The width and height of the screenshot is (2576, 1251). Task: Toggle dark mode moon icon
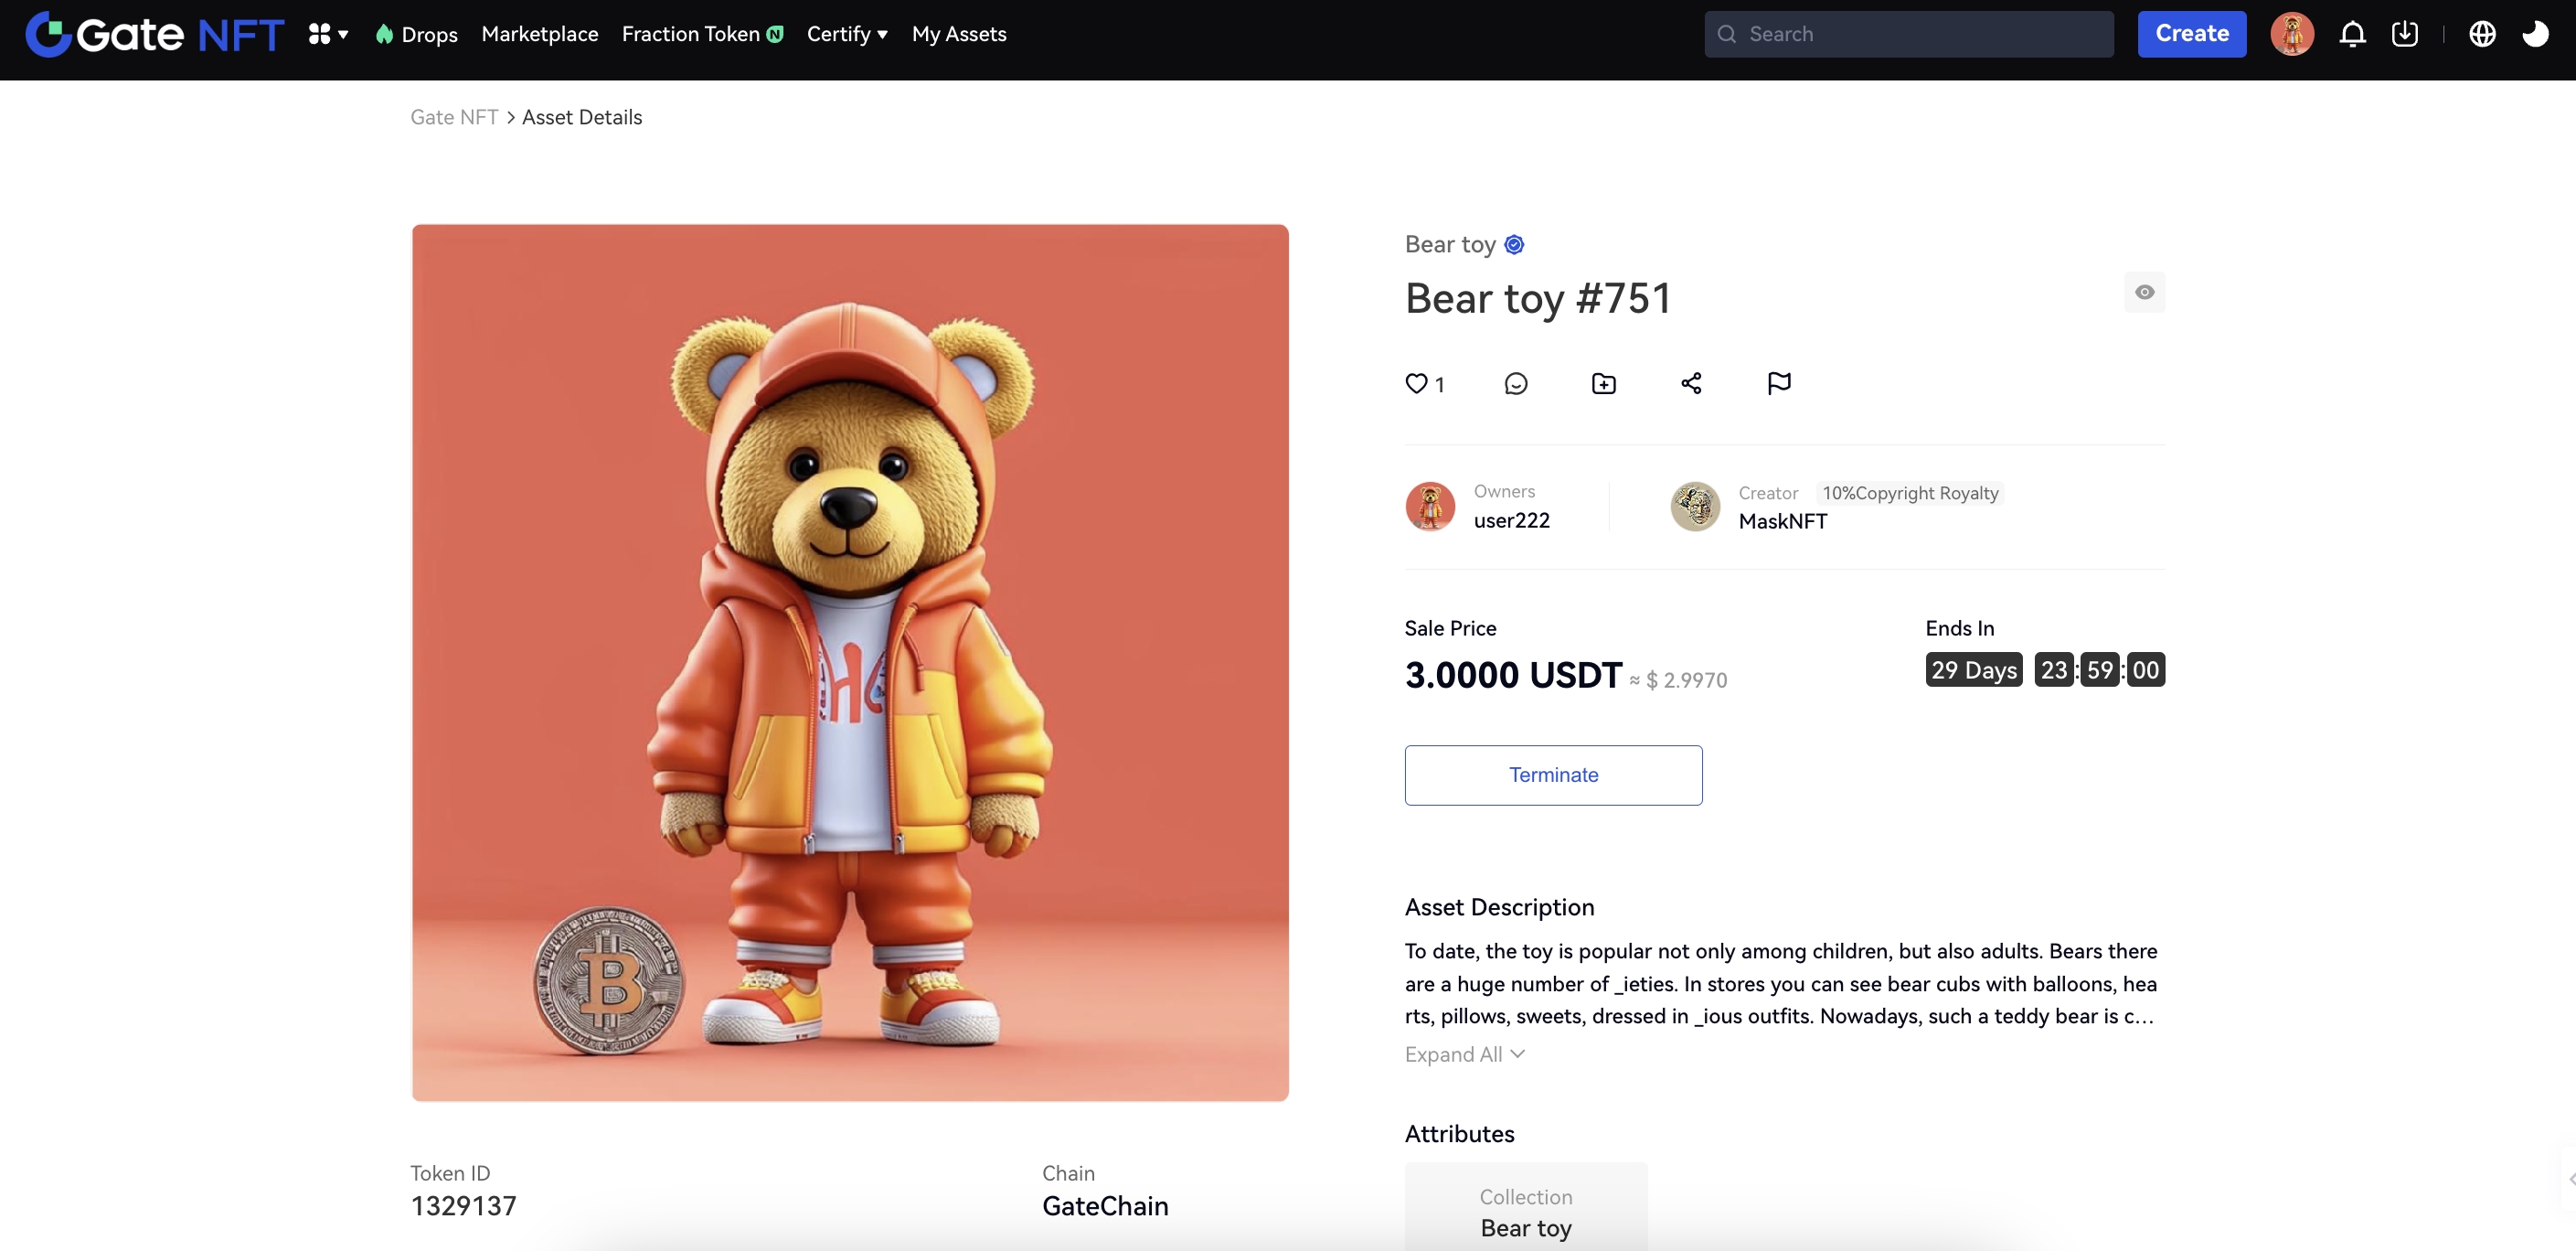tap(2535, 34)
